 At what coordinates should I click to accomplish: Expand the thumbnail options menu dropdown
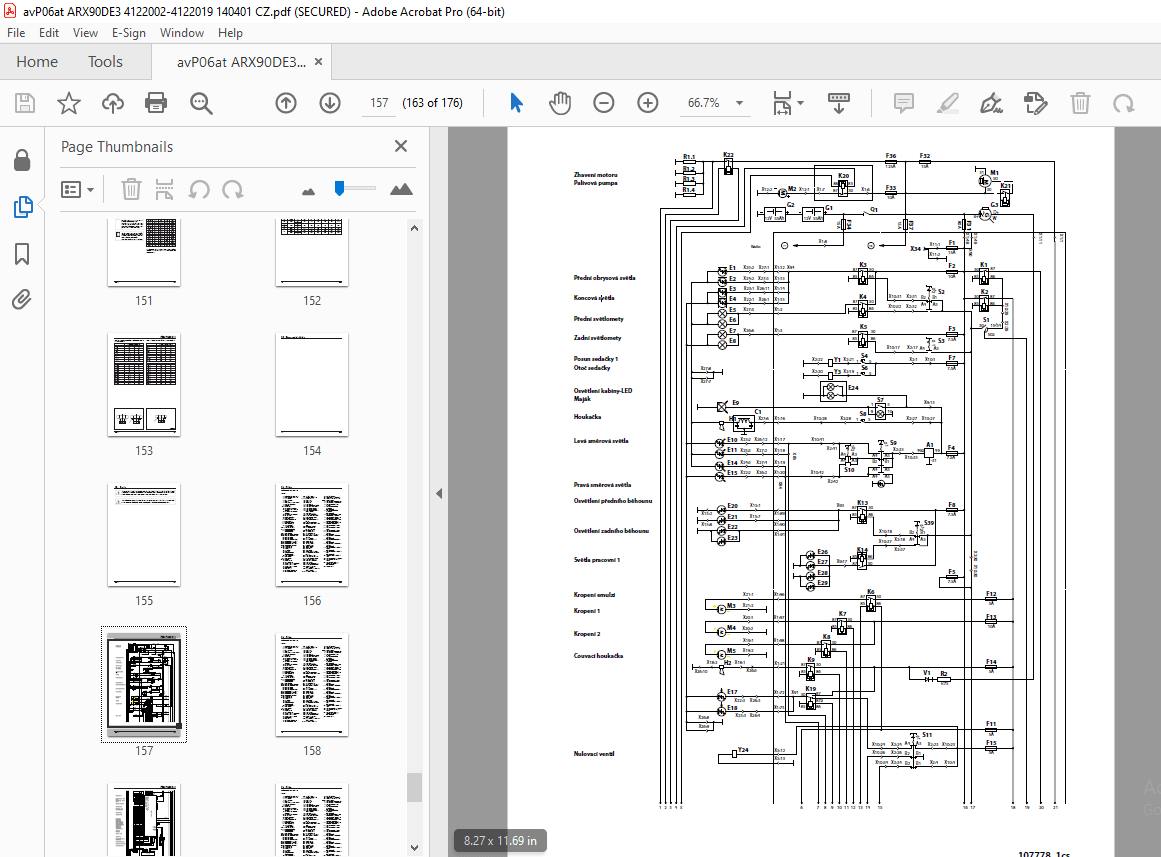pos(78,190)
